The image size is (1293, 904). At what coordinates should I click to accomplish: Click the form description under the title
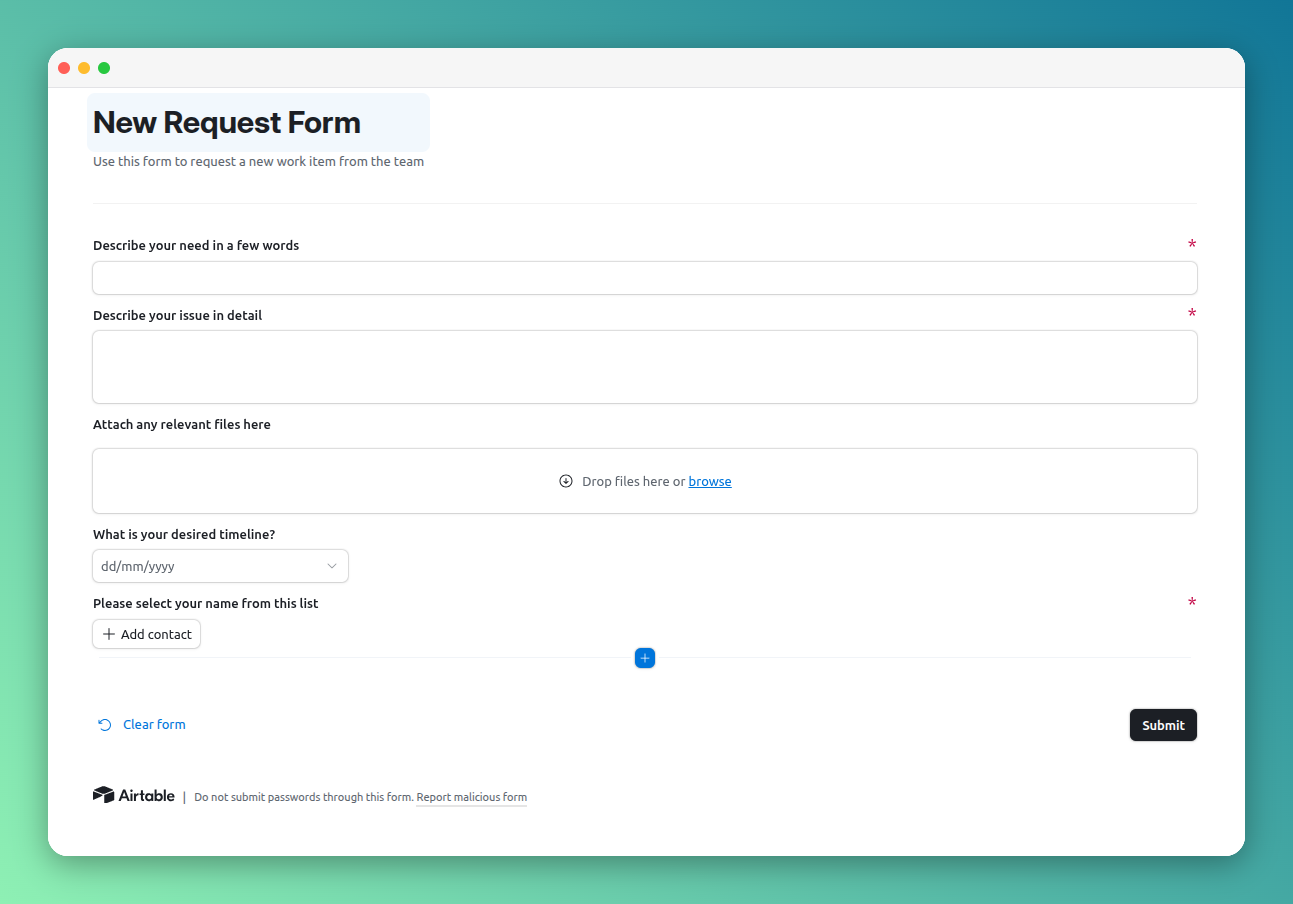tap(258, 161)
